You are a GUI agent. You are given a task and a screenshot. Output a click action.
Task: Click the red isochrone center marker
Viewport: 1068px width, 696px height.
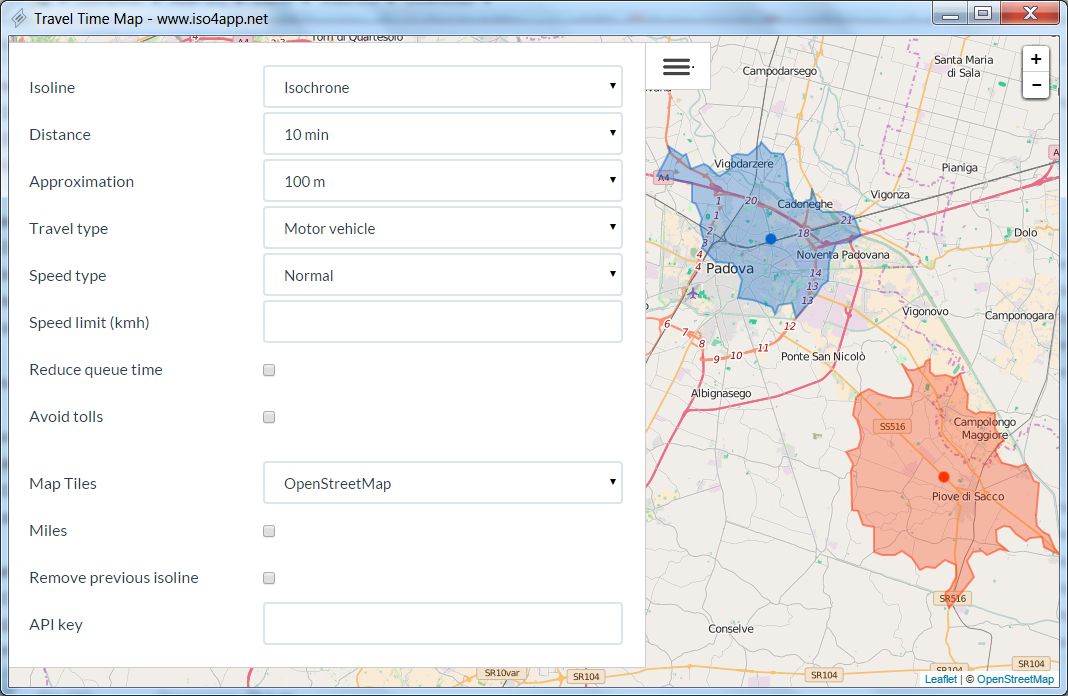[943, 477]
